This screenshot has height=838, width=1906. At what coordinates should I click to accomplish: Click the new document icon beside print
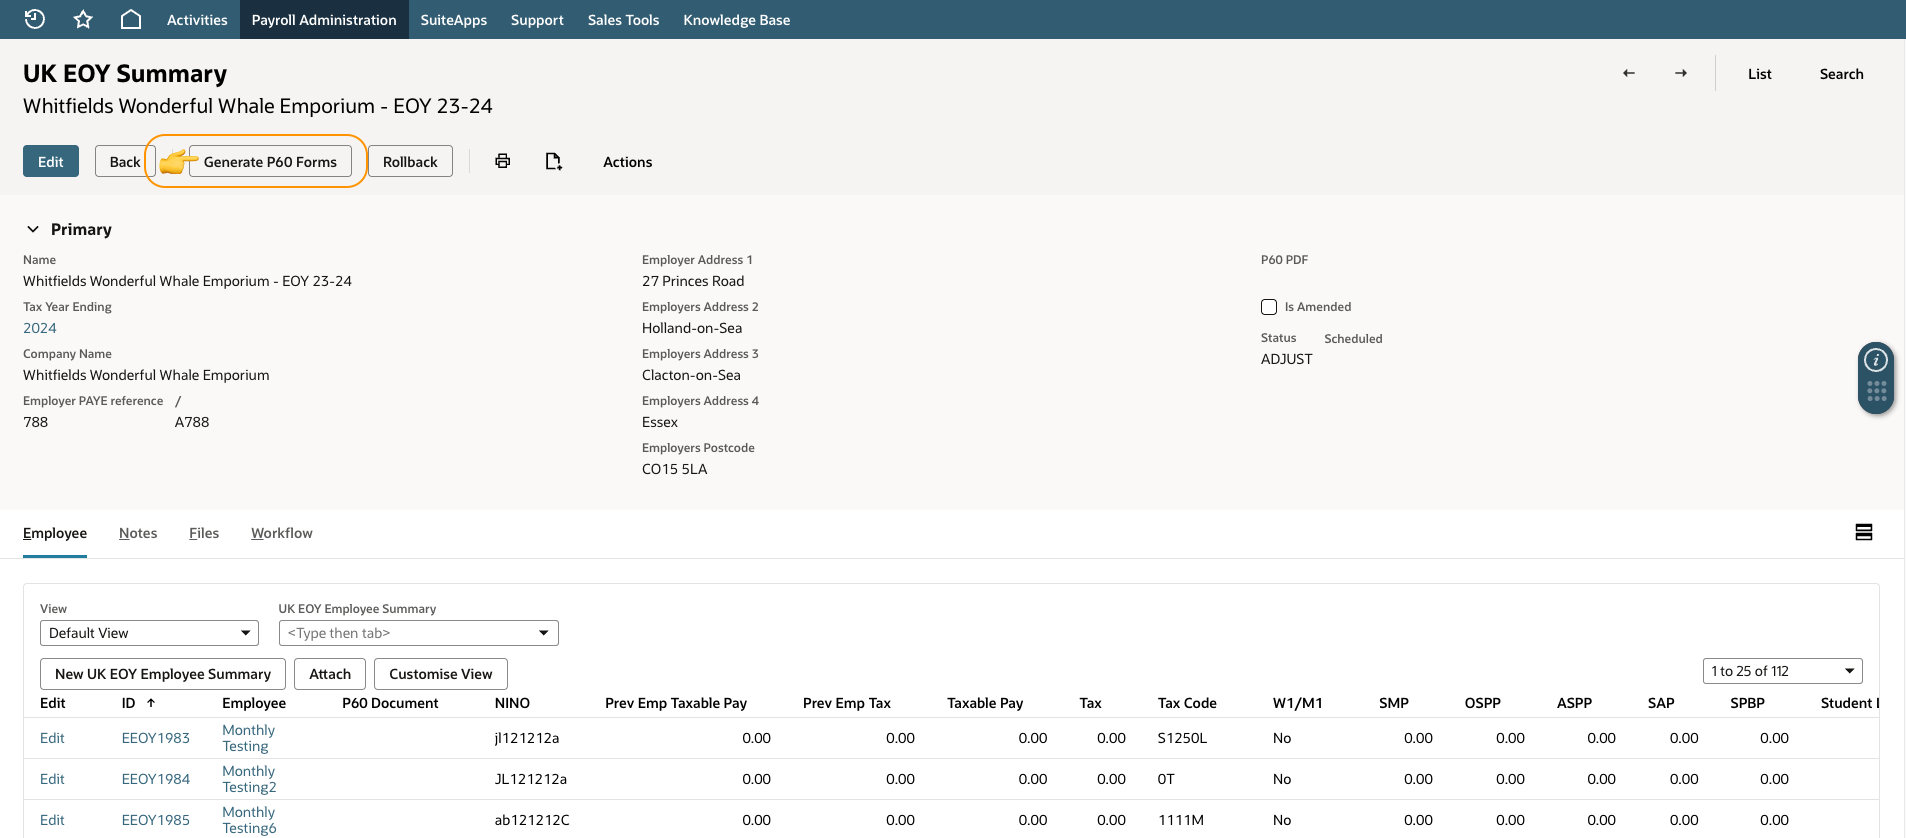coord(553,161)
